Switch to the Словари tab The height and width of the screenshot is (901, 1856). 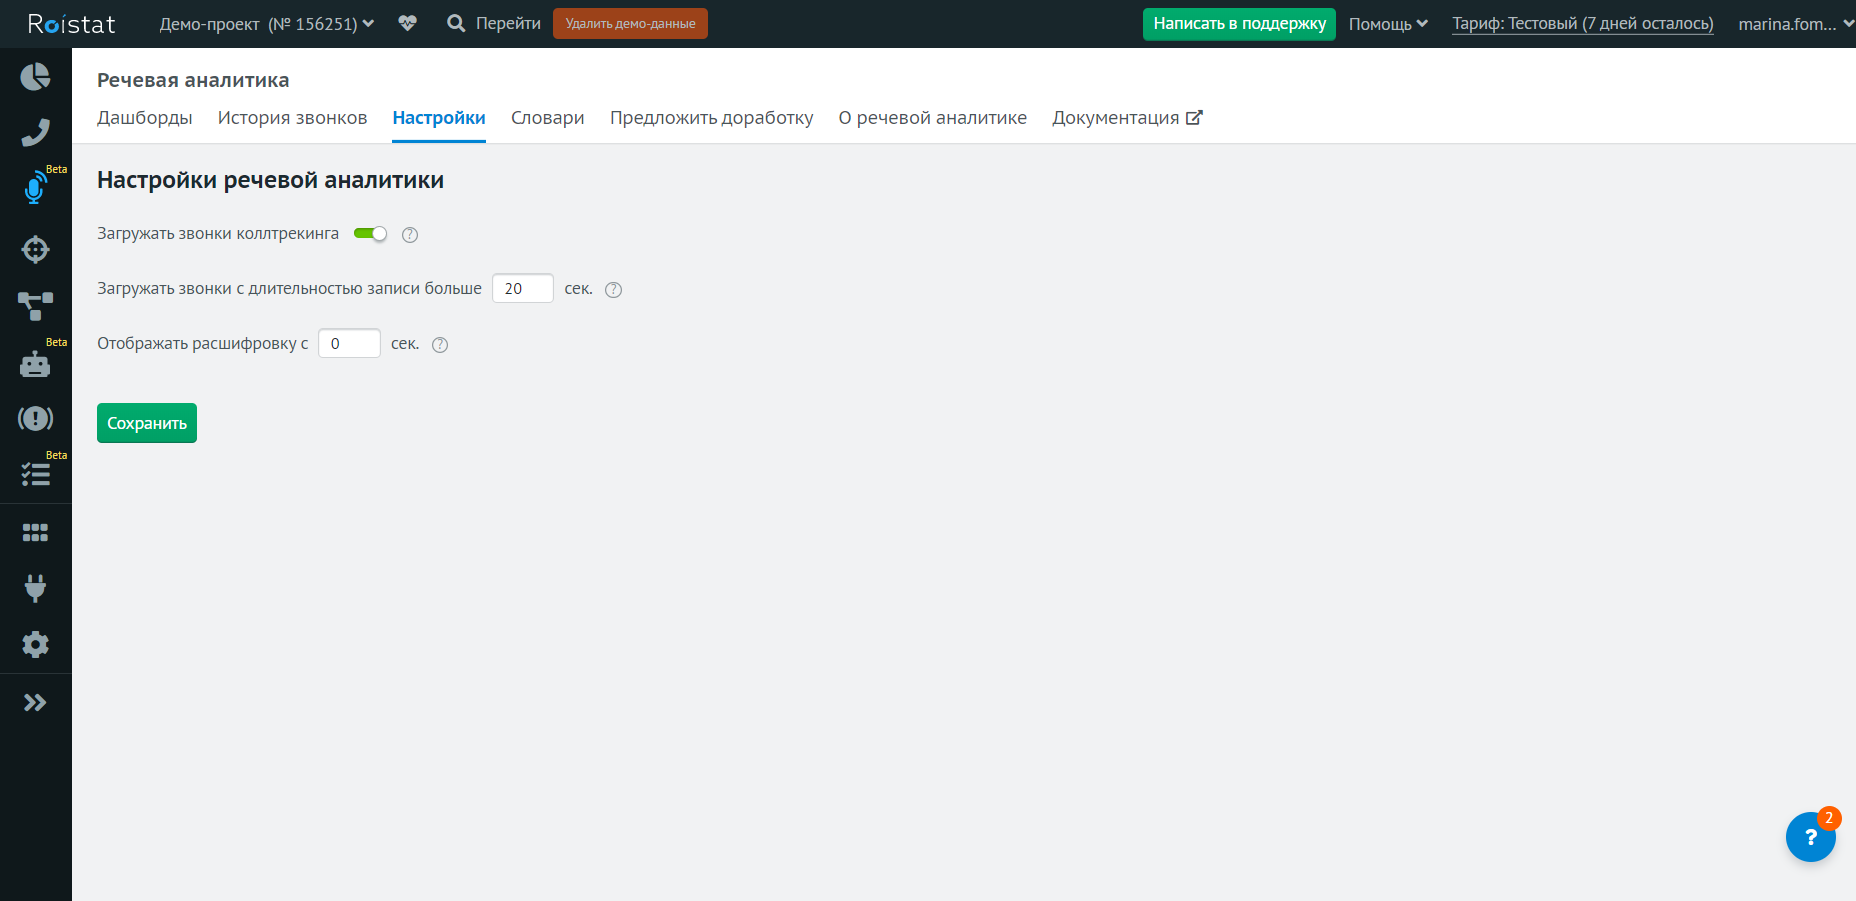[x=547, y=118]
